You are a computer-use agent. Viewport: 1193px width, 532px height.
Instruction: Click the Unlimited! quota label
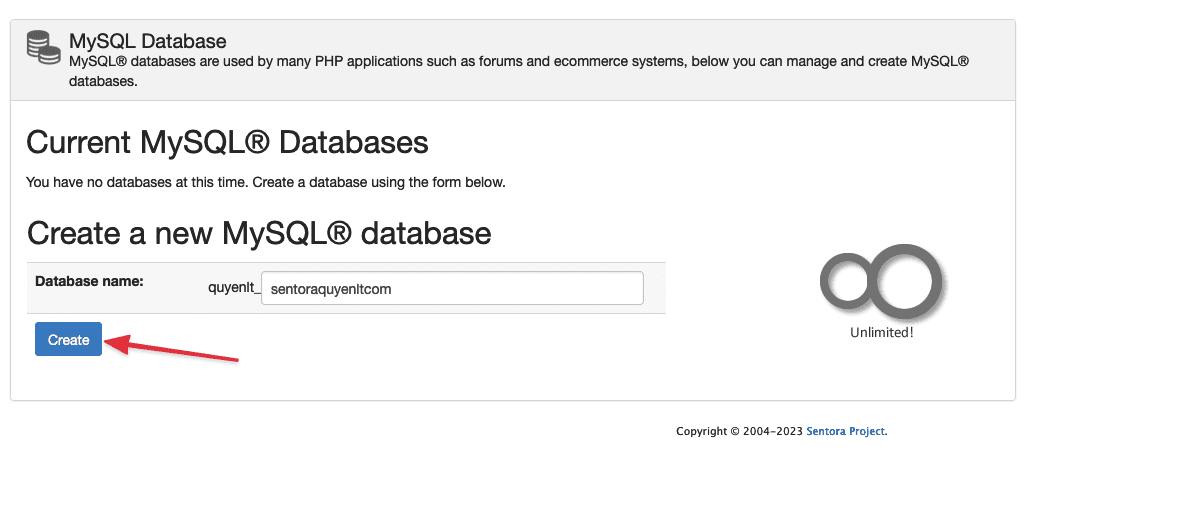point(881,333)
